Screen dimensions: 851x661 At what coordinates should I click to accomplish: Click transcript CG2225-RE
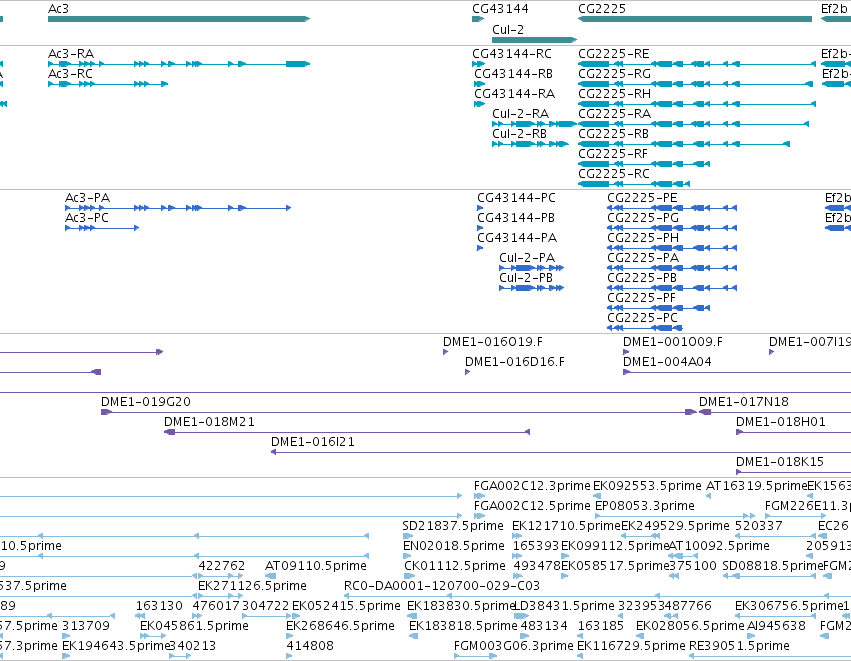(613, 54)
